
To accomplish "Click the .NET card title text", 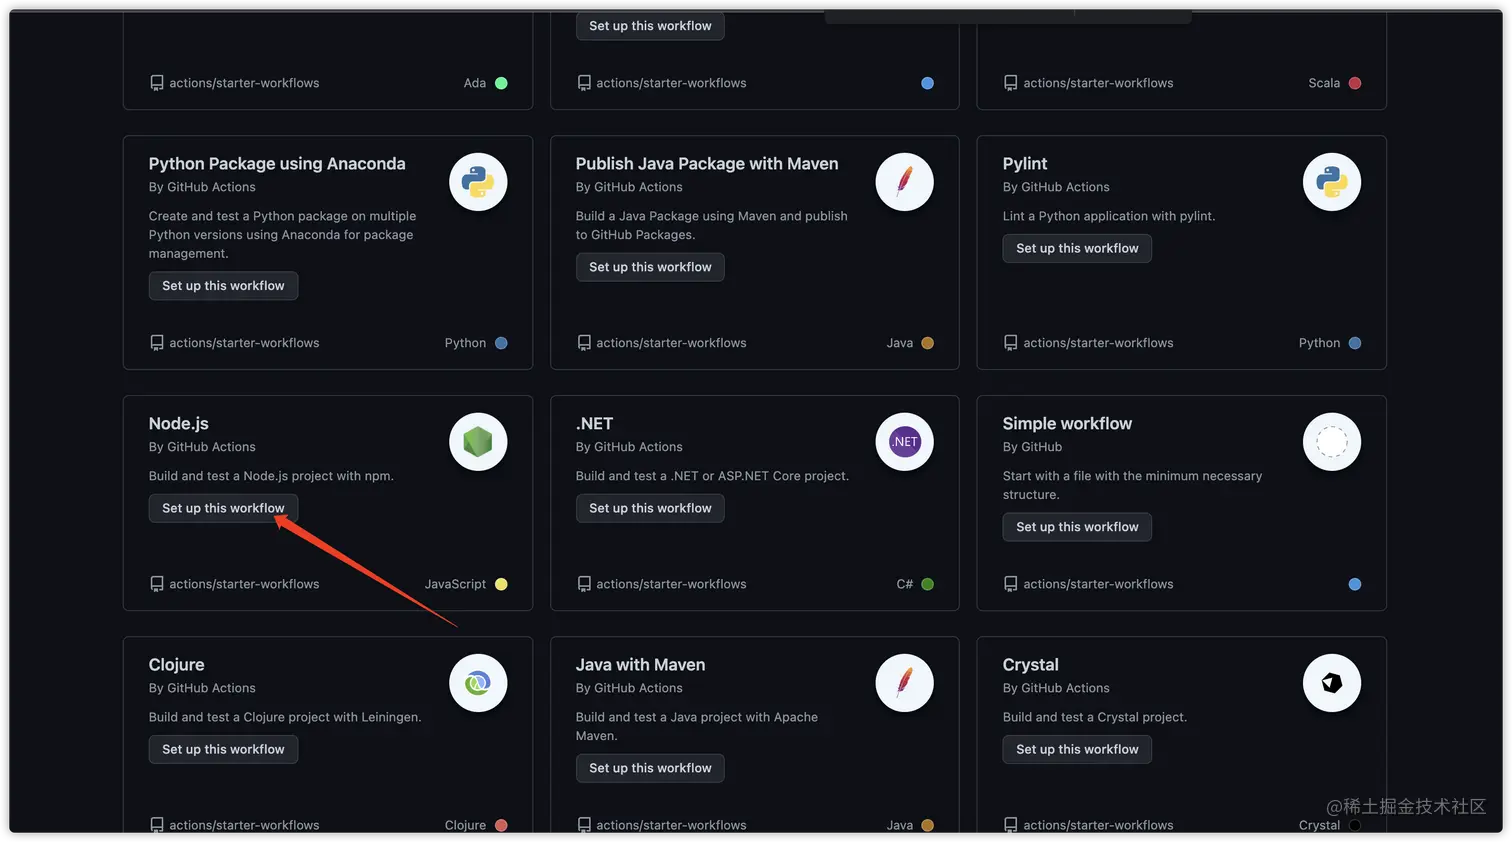I will 594,423.
